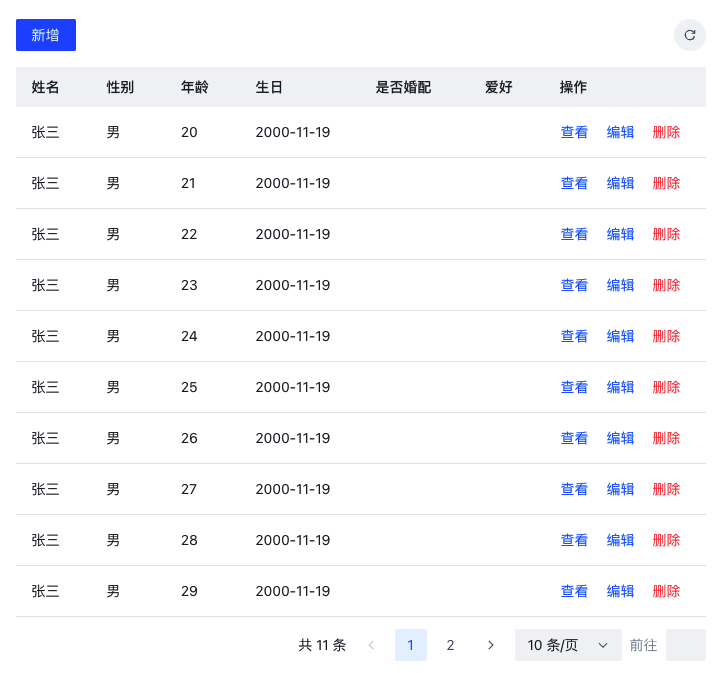Click the 共 11 条 total count text
Screen dimensions: 725x673
[x=322, y=645]
